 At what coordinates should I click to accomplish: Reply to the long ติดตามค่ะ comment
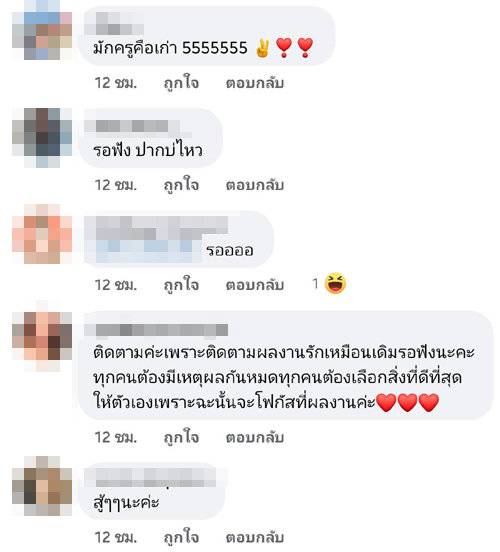[x=255, y=437]
